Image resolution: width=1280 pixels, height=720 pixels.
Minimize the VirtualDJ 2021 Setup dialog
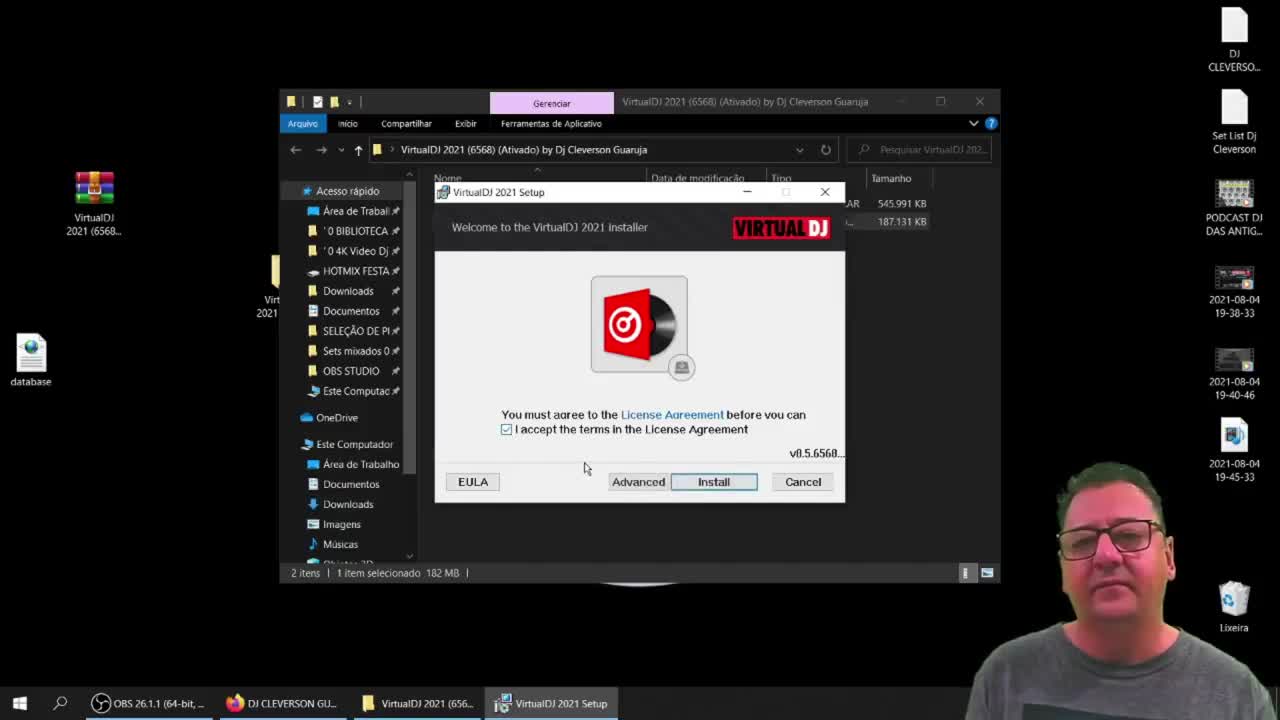point(747,192)
